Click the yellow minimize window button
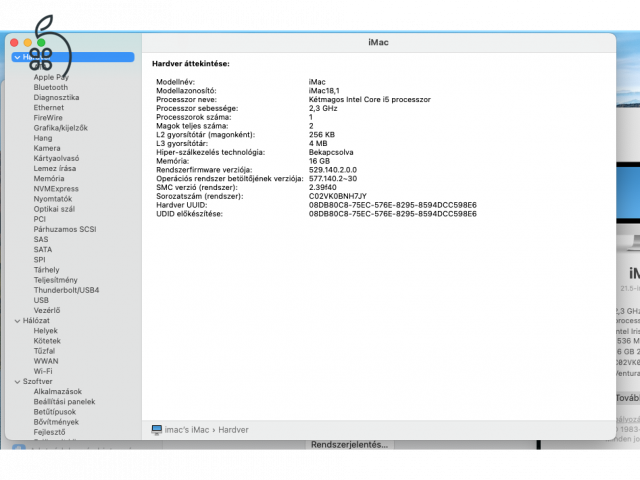 coord(28,42)
